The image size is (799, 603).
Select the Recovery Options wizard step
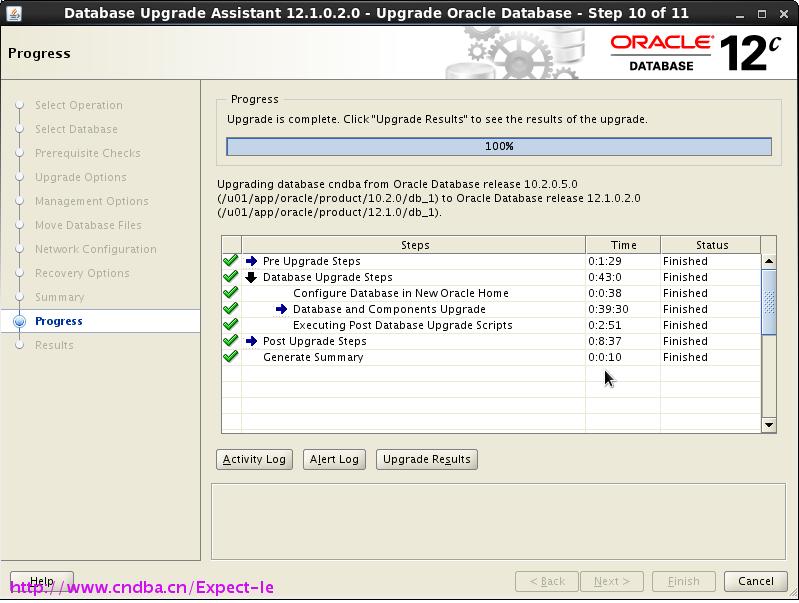[x=82, y=273]
